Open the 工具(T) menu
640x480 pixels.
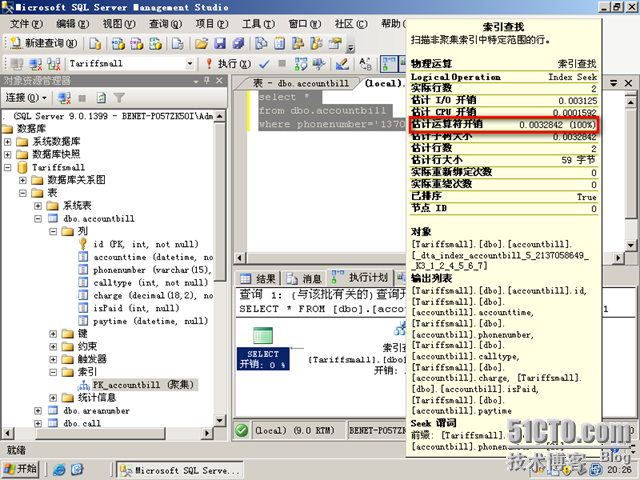click(x=258, y=24)
